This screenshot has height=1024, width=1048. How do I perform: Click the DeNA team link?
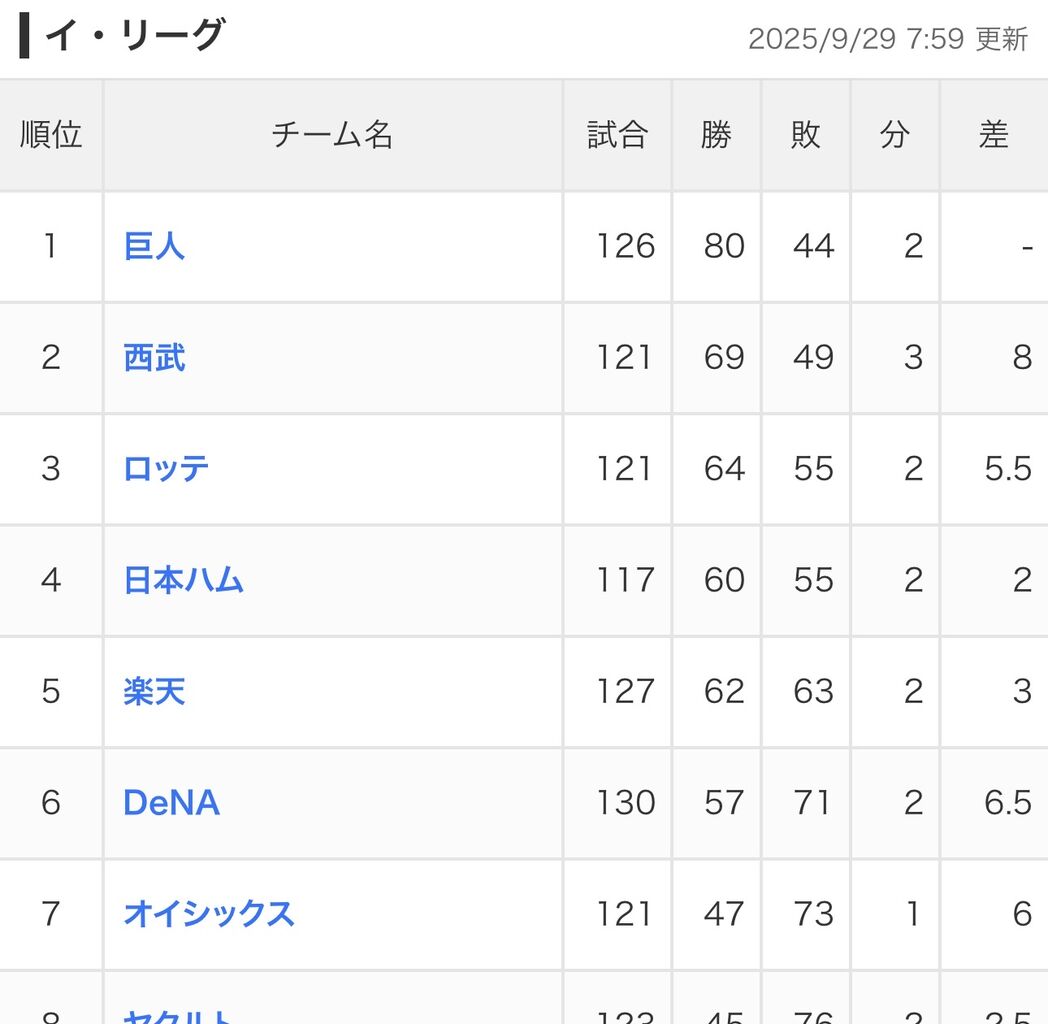[171, 802]
